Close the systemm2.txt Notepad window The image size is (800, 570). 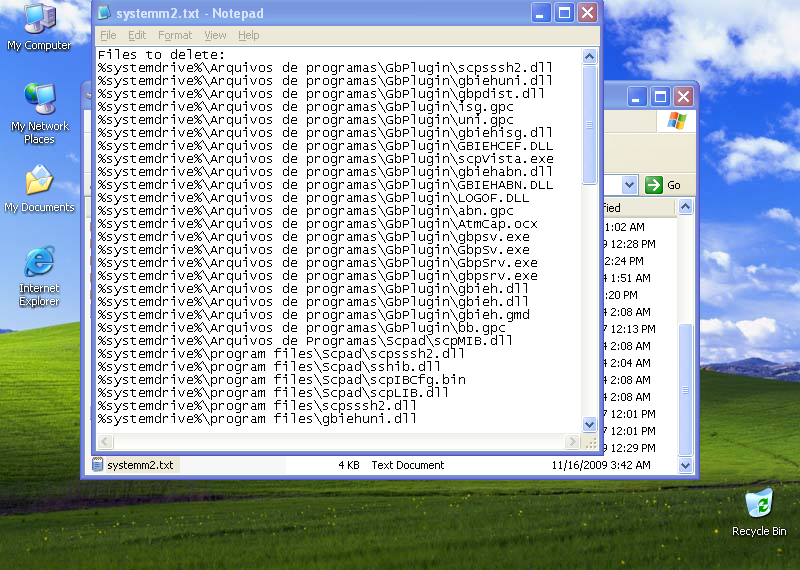tap(588, 13)
